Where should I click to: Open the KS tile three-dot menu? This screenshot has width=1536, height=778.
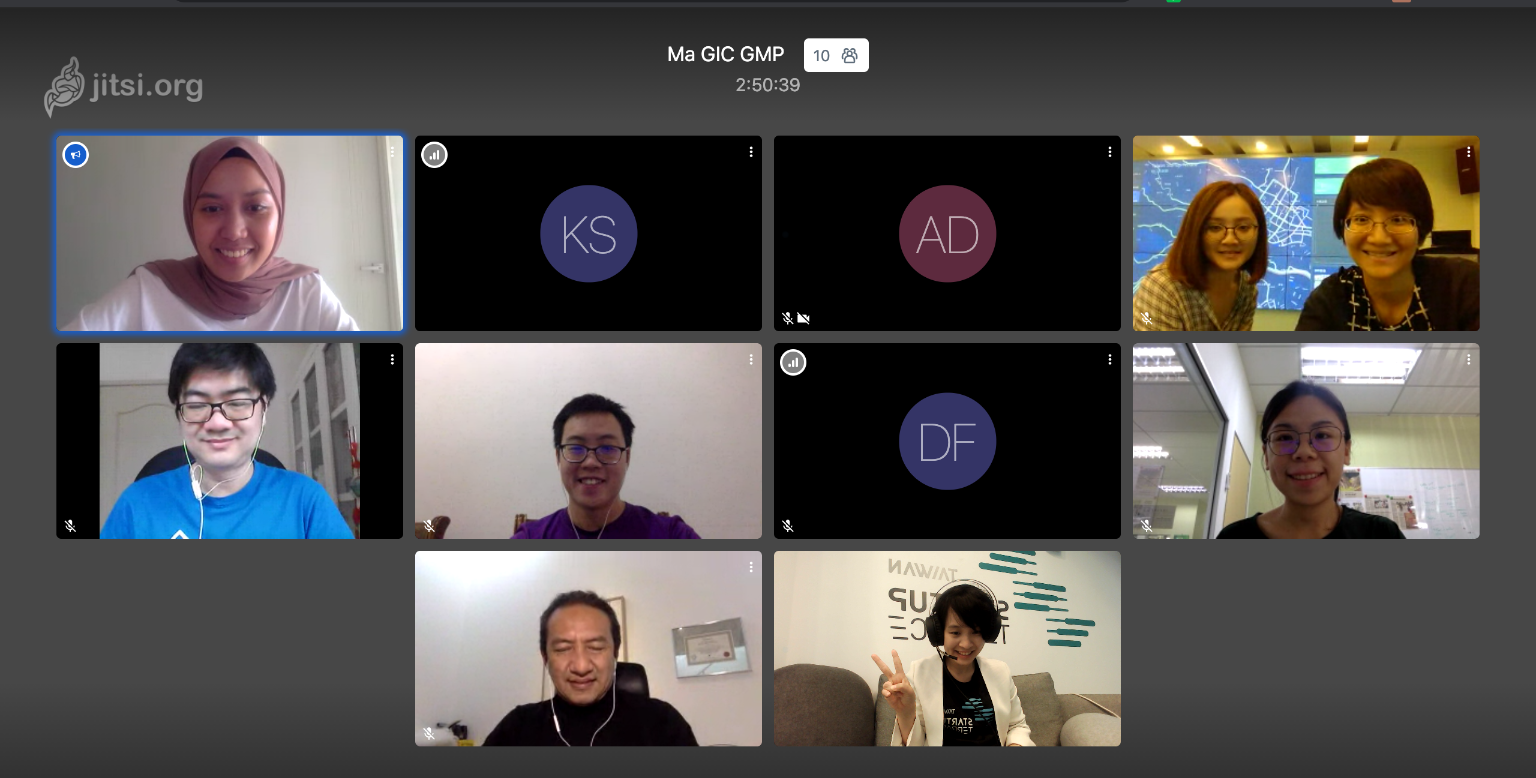pyautogui.click(x=751, y=152)
